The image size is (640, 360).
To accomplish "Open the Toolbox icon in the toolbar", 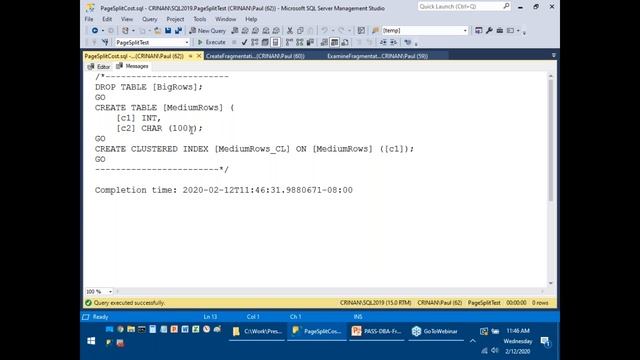I will [500, 31].
